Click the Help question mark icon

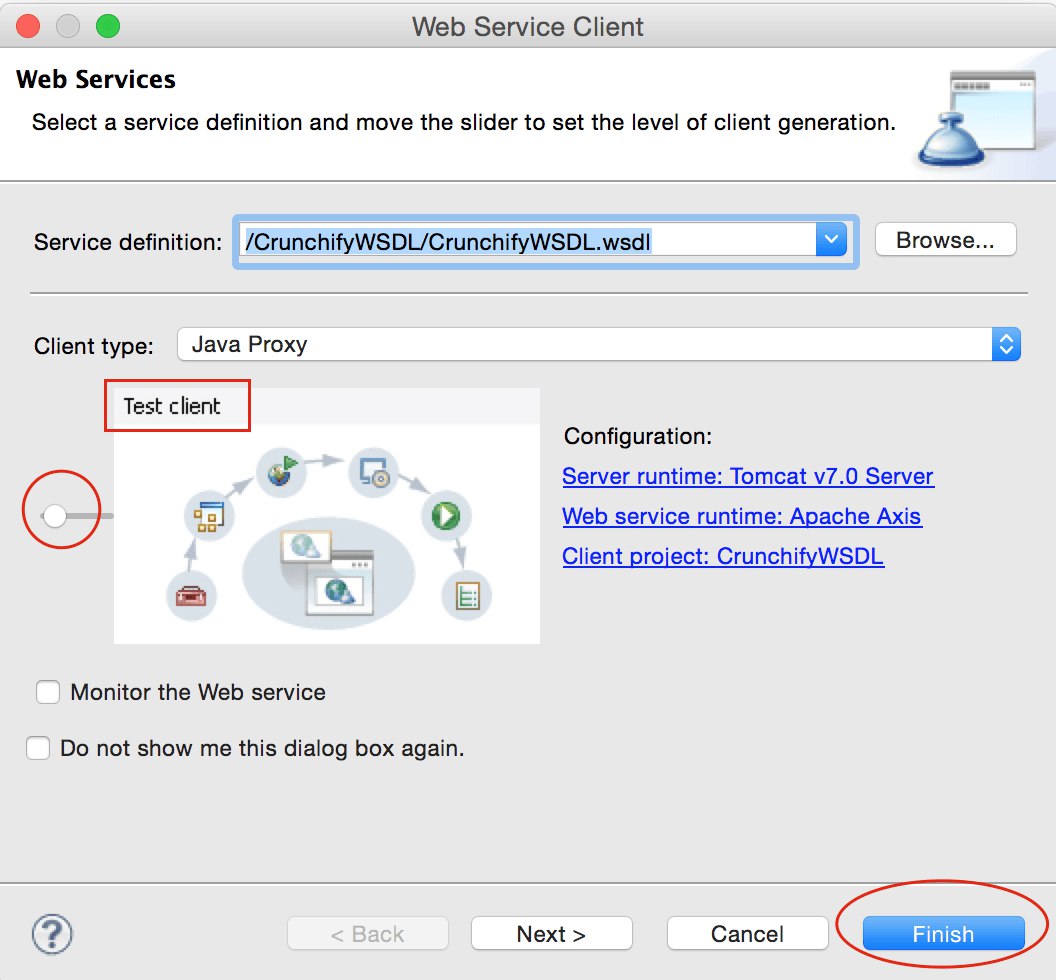pos(52,934)
